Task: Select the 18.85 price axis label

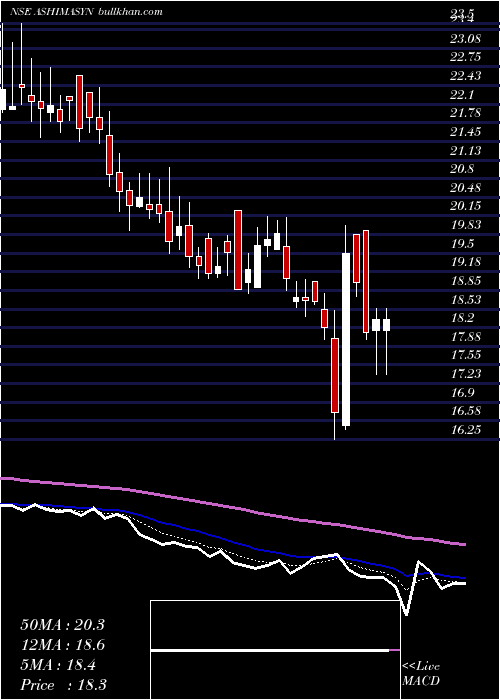Action: tap(466, 280)
